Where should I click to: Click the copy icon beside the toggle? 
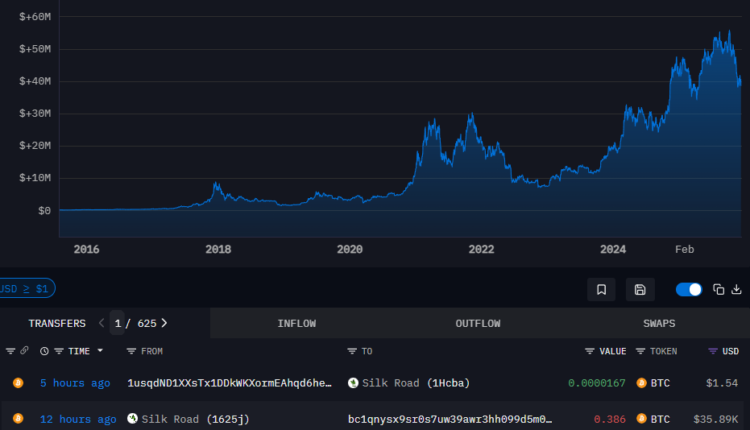pyautogui.click(x=718, y=290)
